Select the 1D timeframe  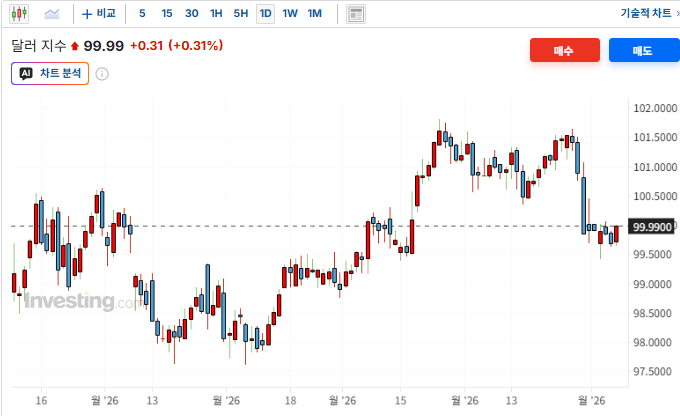tap(265, 14)
